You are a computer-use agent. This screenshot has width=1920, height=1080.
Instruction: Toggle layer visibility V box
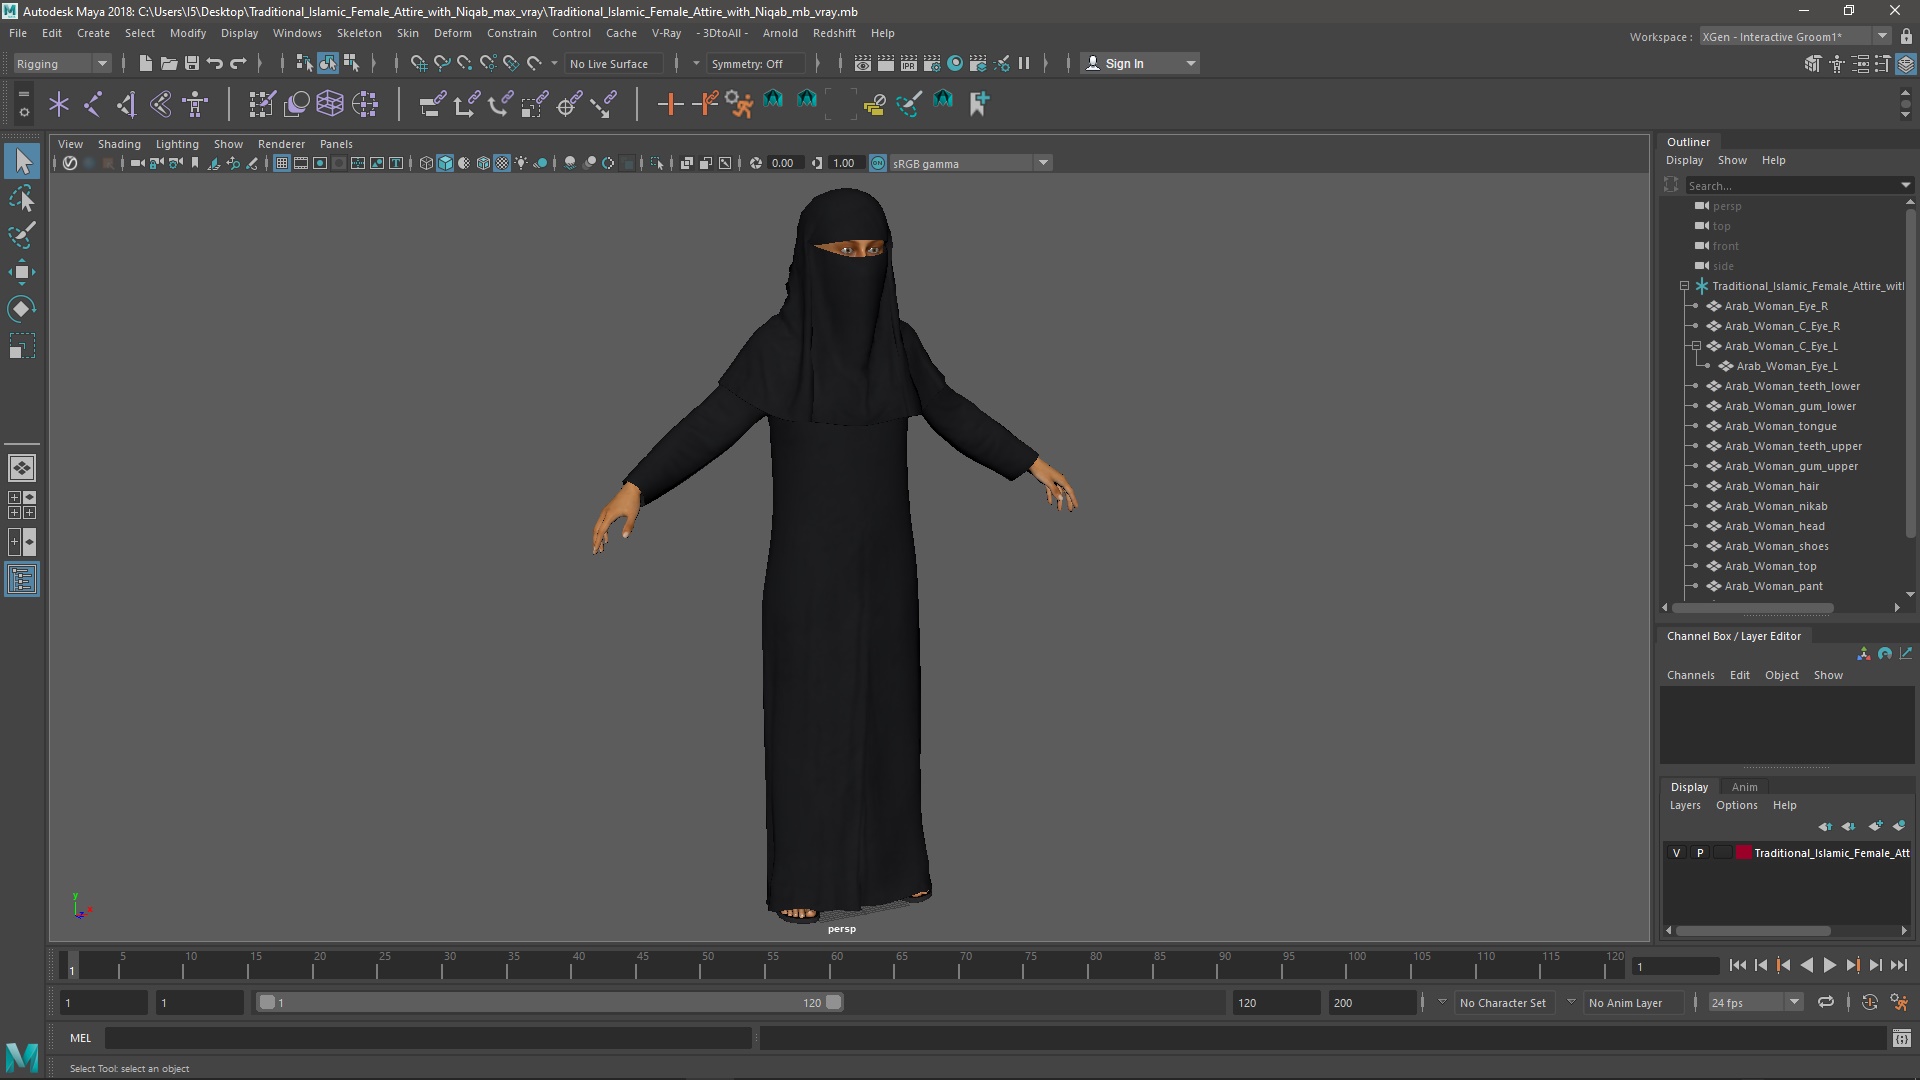[1676, 853]
